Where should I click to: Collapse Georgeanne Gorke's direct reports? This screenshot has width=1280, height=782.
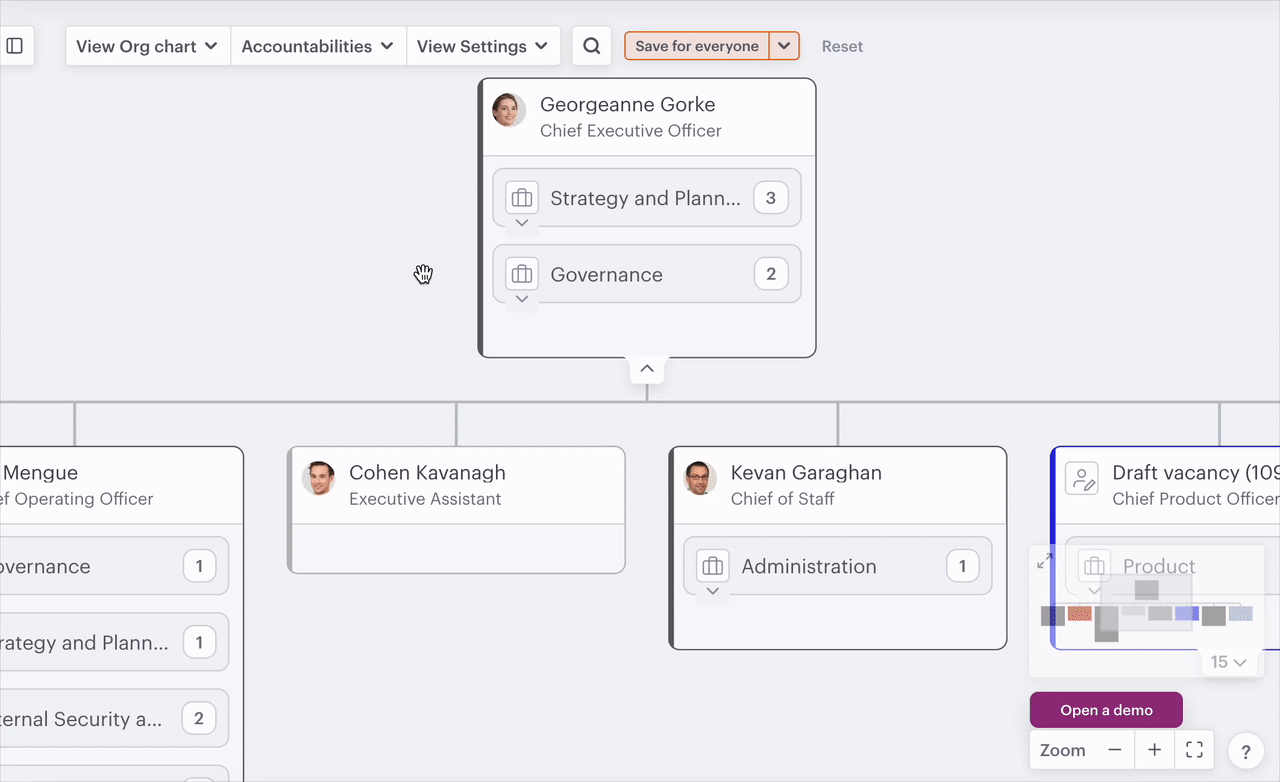pyautogui.click(x=647, y=369)
